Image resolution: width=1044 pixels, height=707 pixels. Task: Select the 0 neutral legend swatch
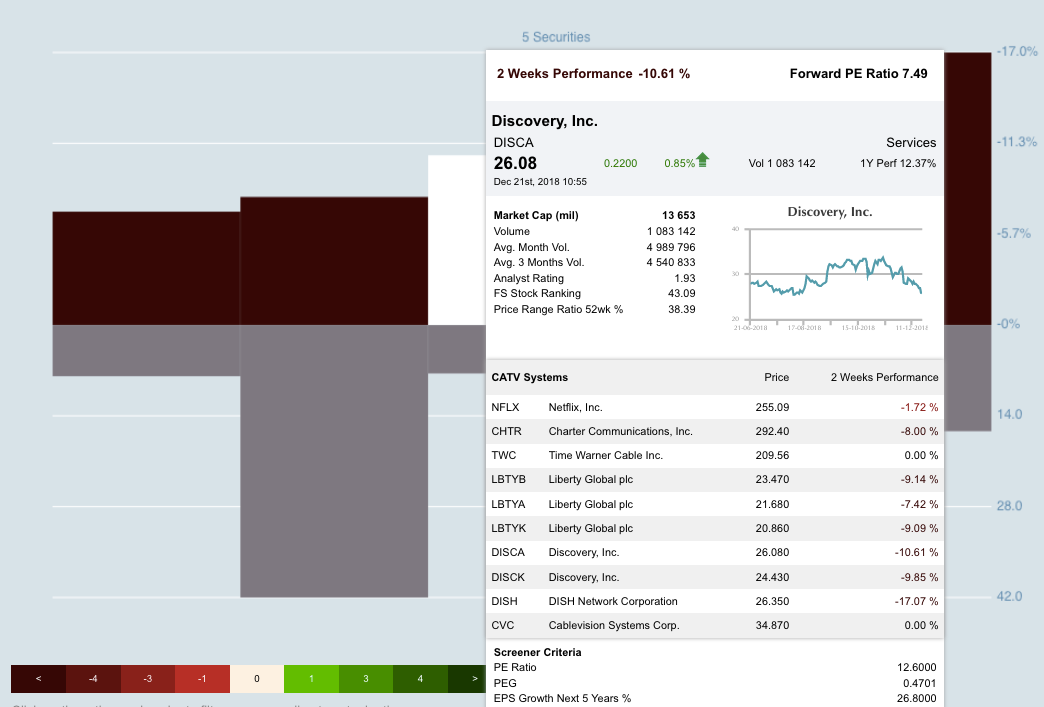click(257, 679)
